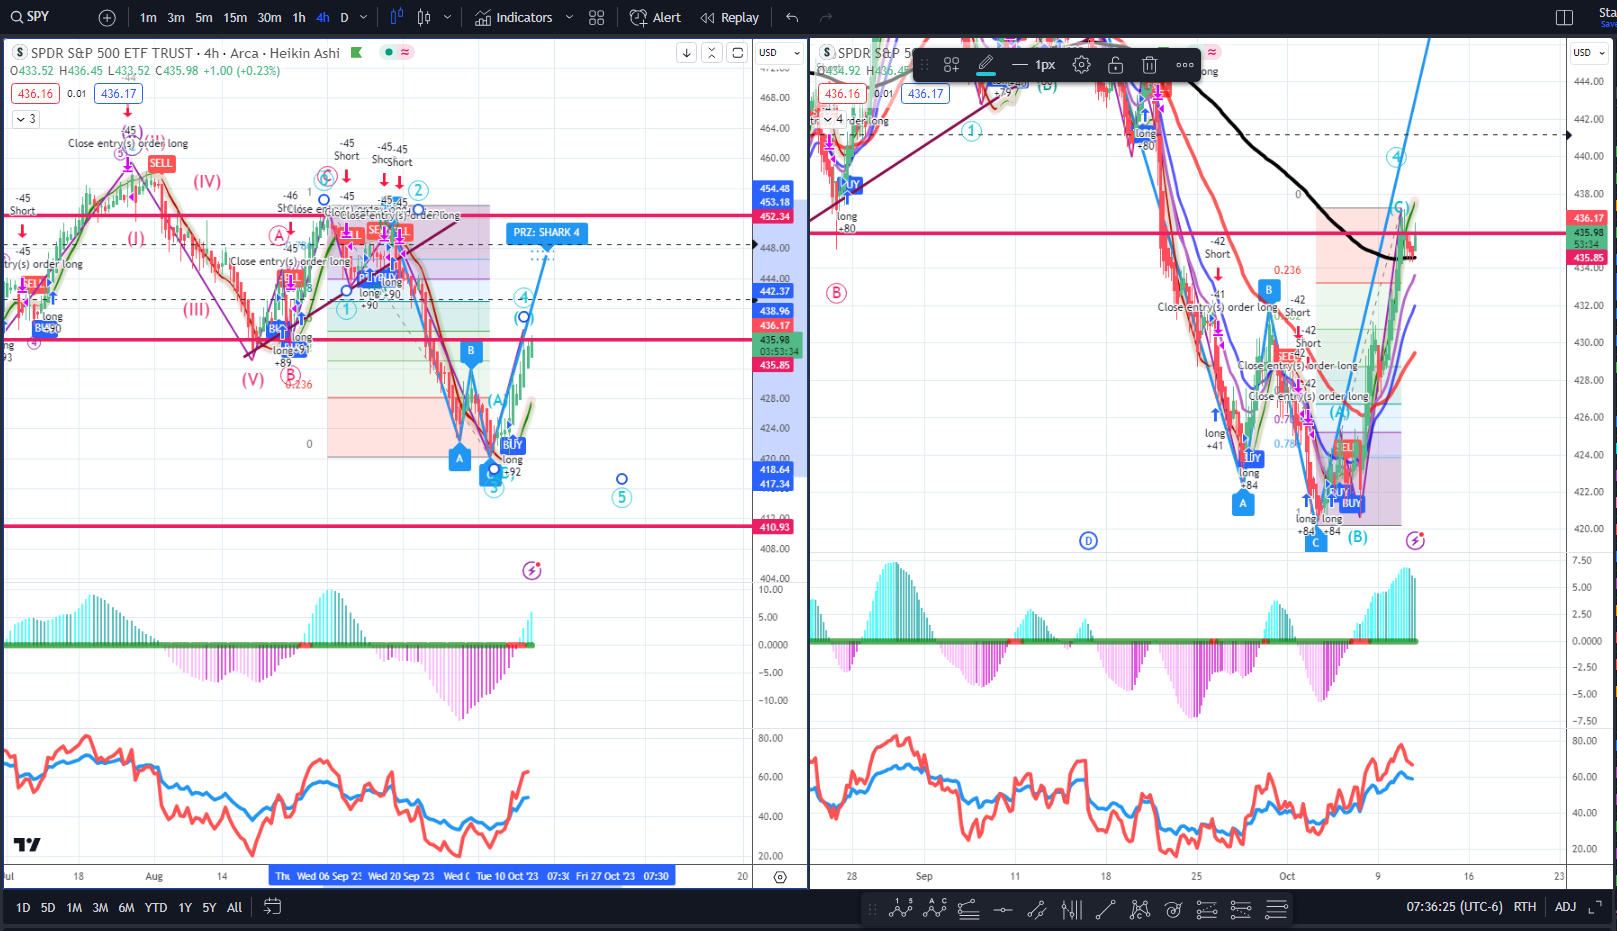1617x931 pixels.
Task: Open time zone 07:36:25 (UTC-6) menu
Action: (1454, 907)
